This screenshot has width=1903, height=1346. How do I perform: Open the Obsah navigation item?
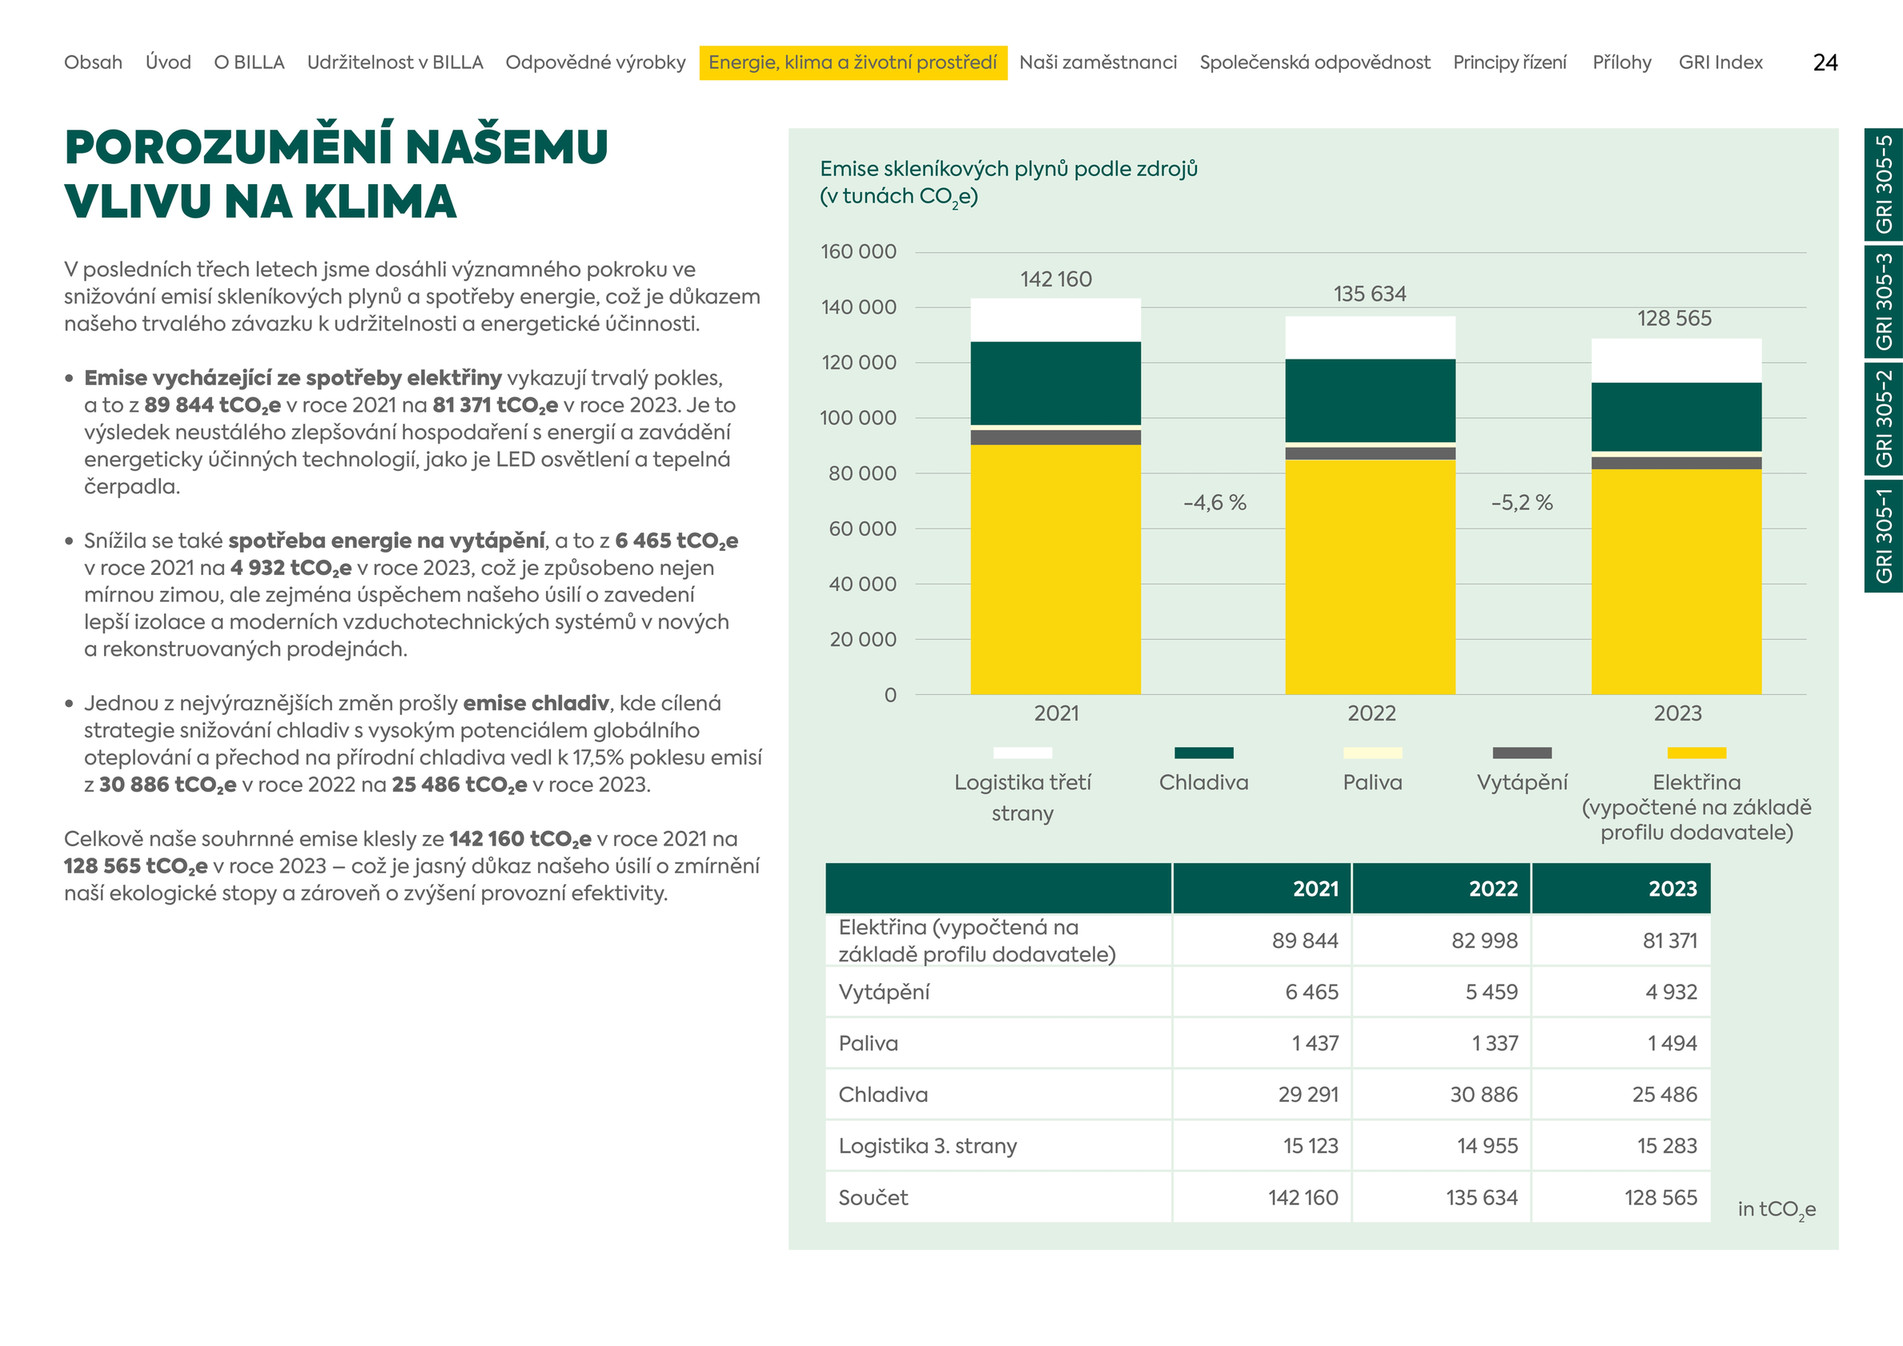tap(93, 62)
